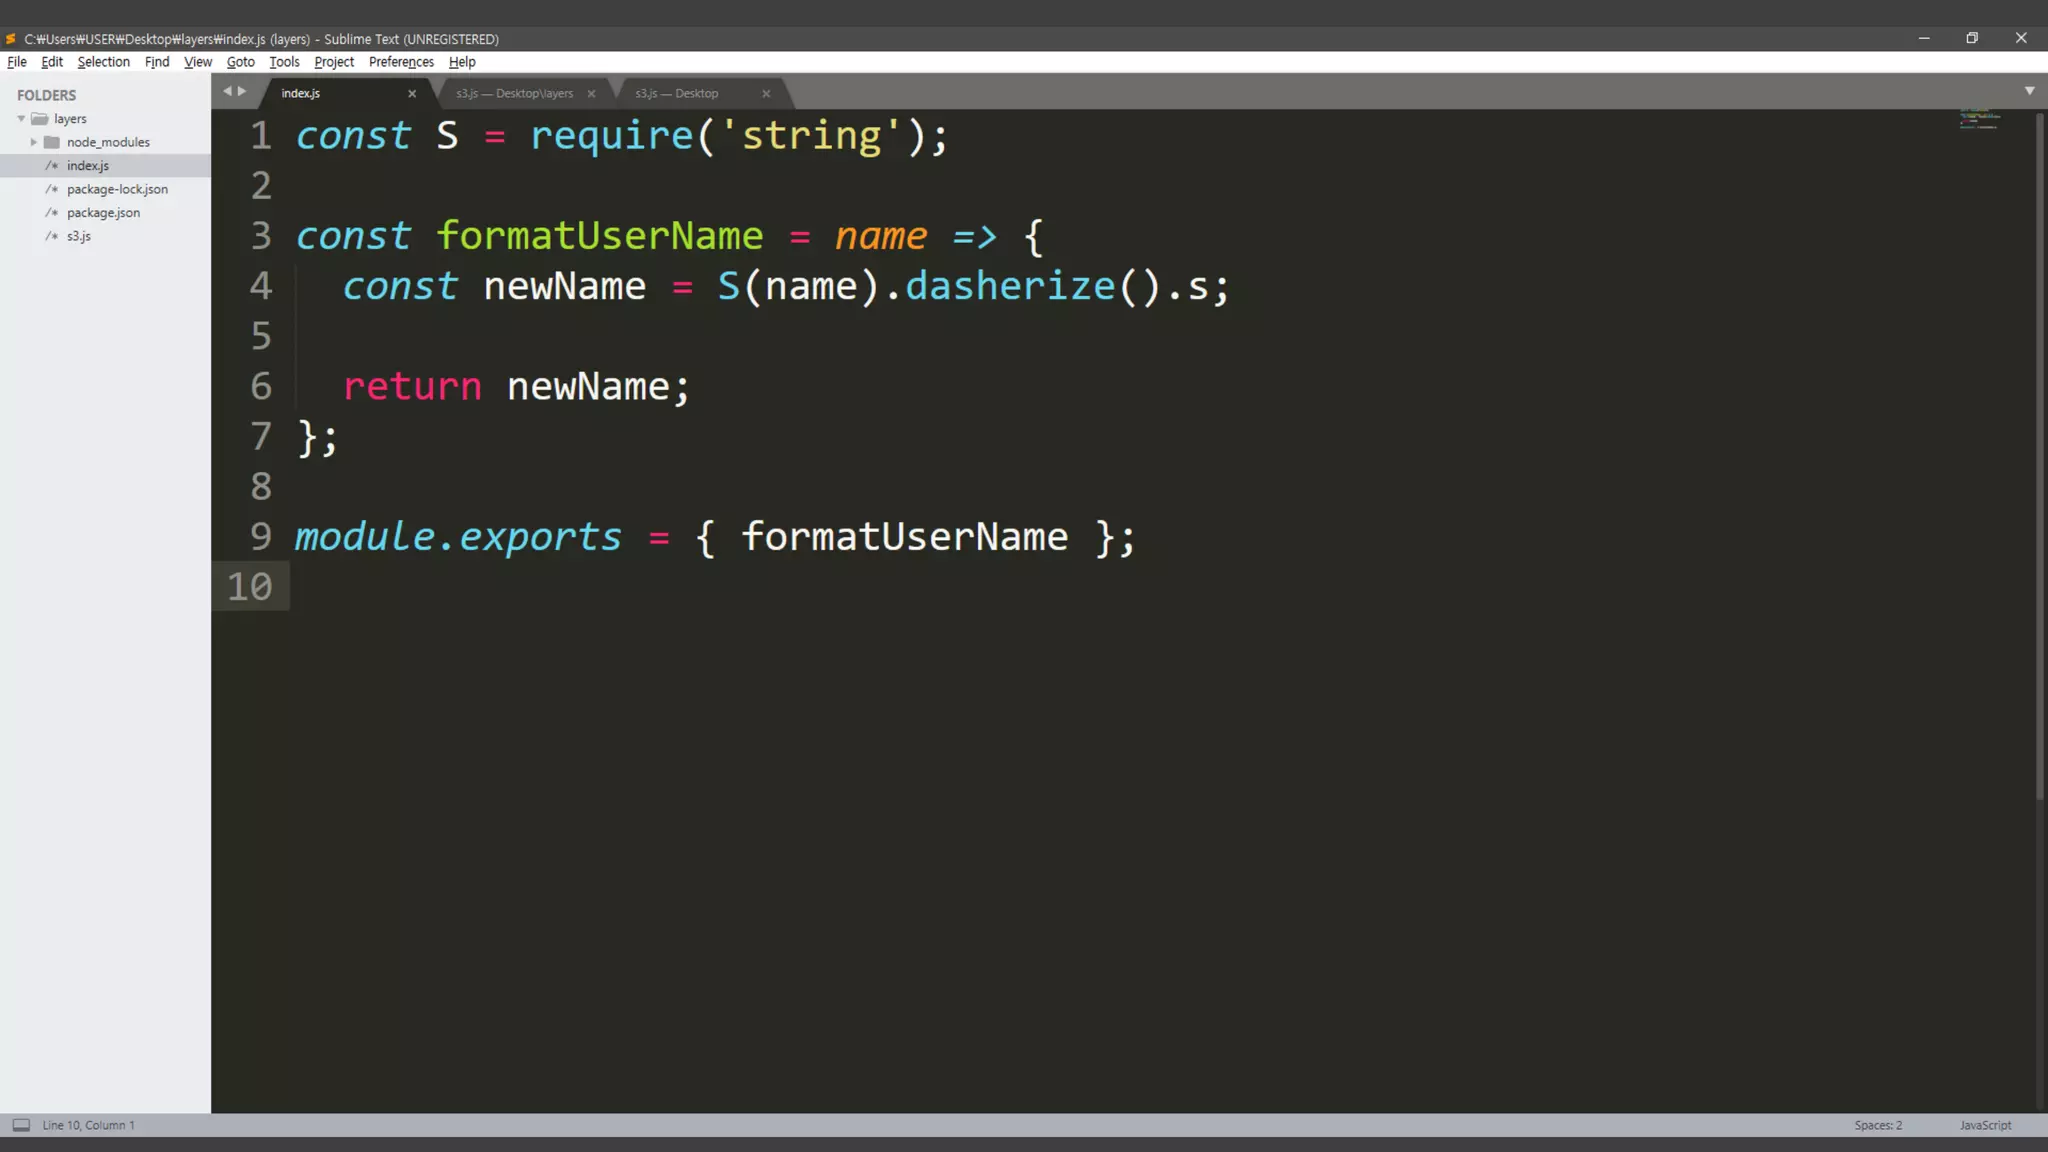Image resolution: width=2048 pixels, height=1152 pixels.
Task: Click the previous tab arrow
Action: [x=227, y=91]
